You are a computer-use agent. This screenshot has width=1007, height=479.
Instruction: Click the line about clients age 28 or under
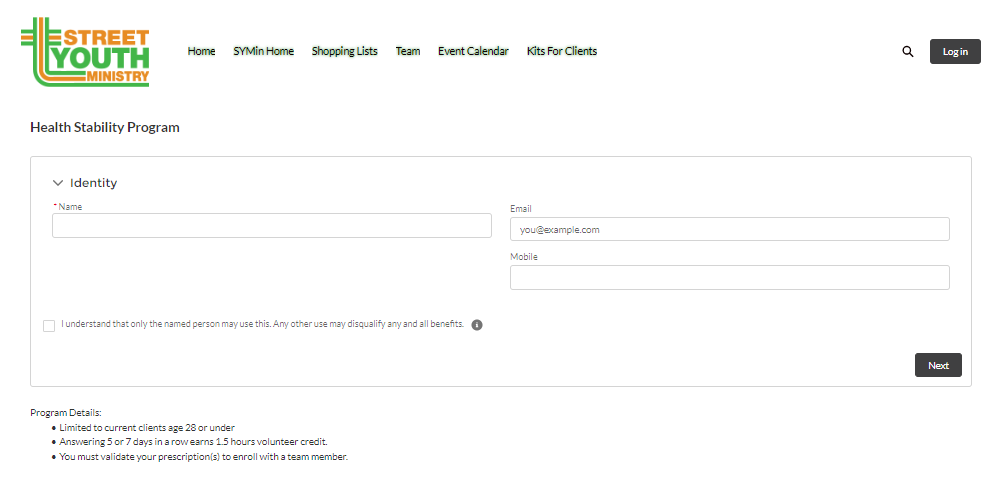(147, 428)
